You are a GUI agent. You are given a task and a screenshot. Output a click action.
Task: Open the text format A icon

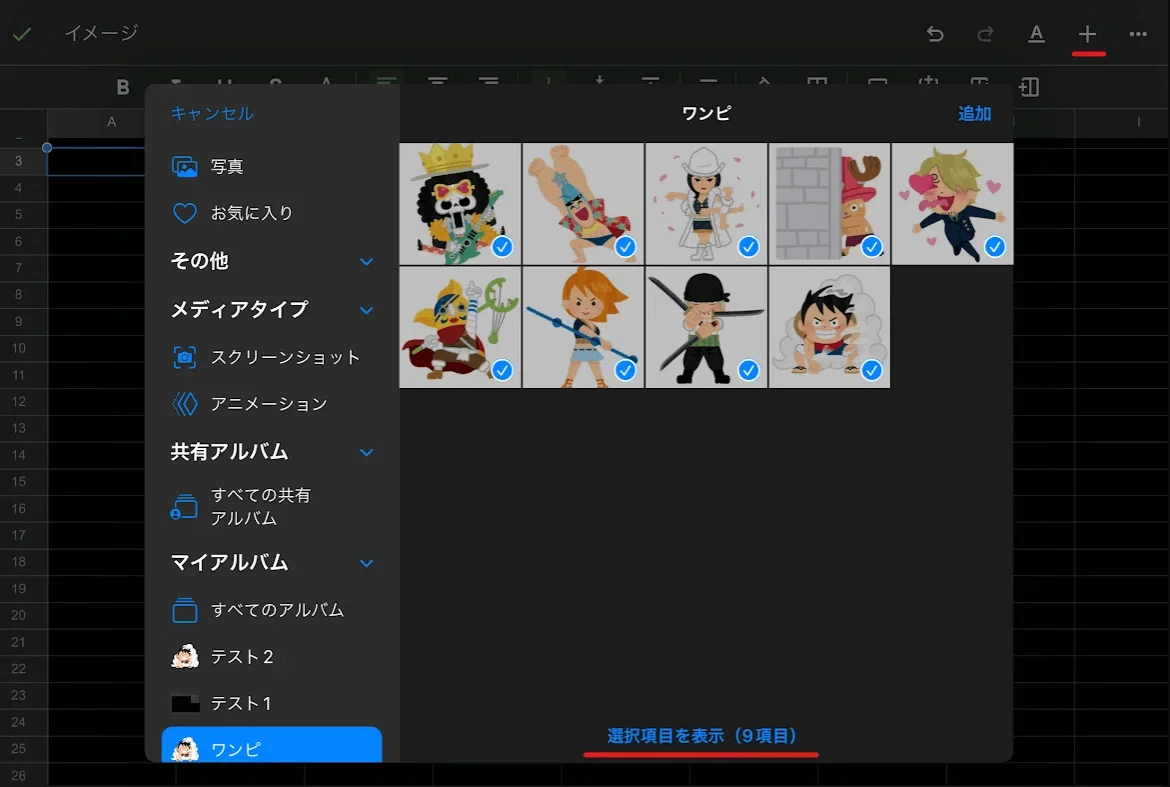[1036, 34]
